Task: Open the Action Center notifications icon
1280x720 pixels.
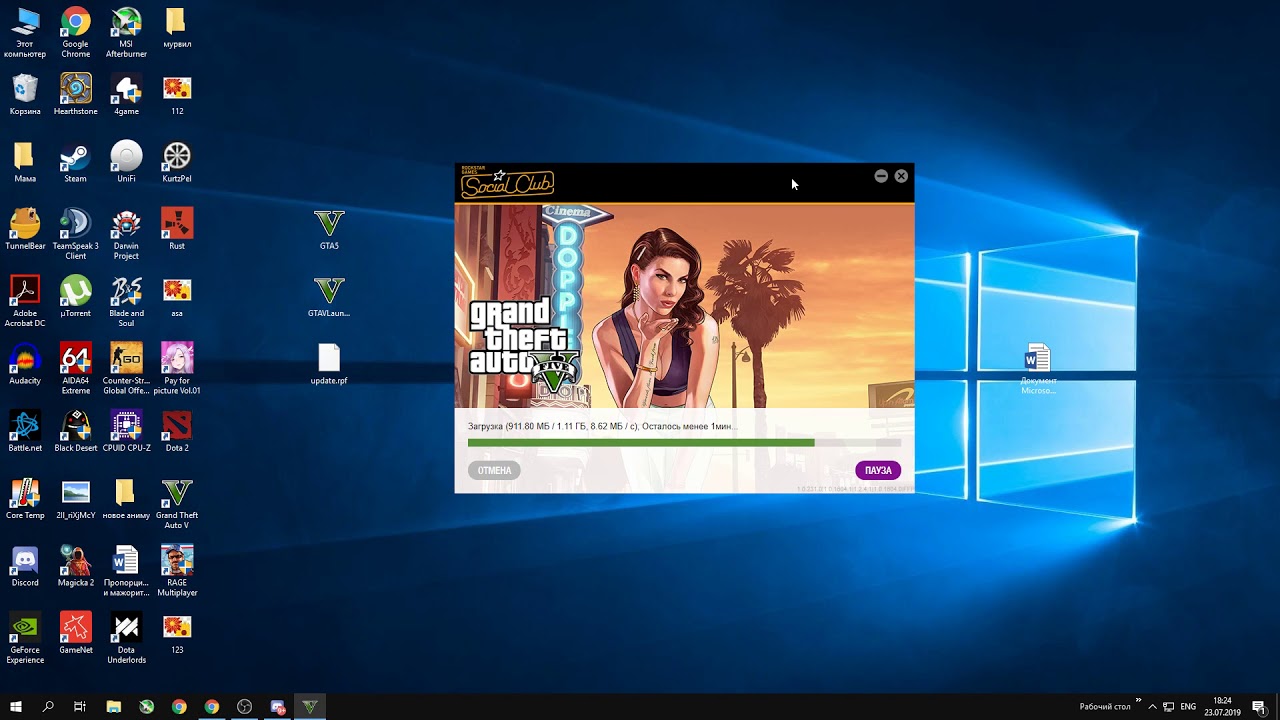Action: [1259, 707]
